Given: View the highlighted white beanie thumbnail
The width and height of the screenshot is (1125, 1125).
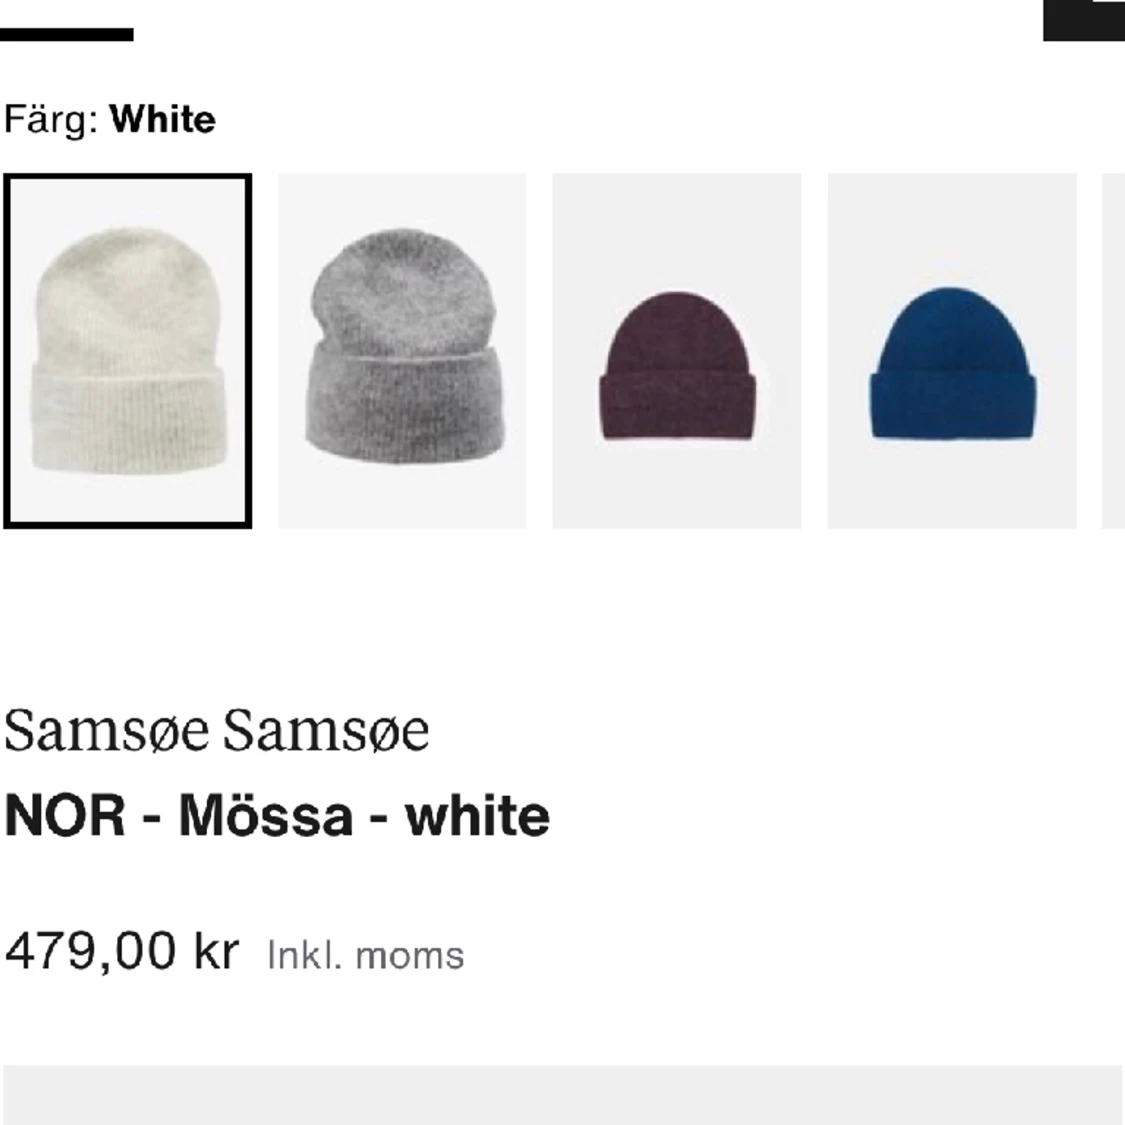Looking at the screenshot, I should (128, 348).
